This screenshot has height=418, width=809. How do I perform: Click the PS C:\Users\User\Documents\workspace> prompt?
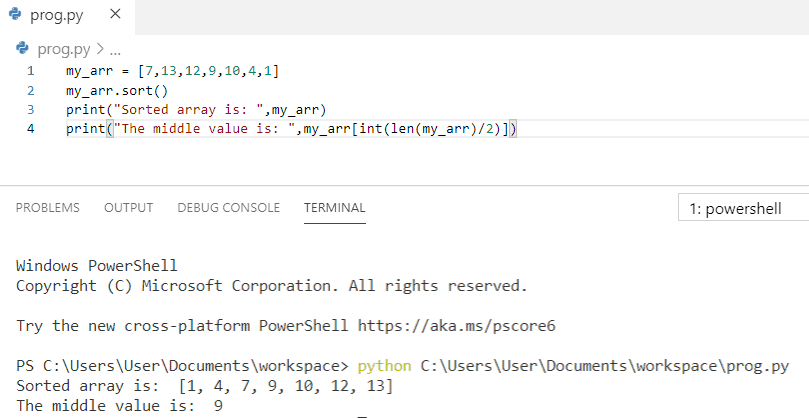(x=183, y=366)
